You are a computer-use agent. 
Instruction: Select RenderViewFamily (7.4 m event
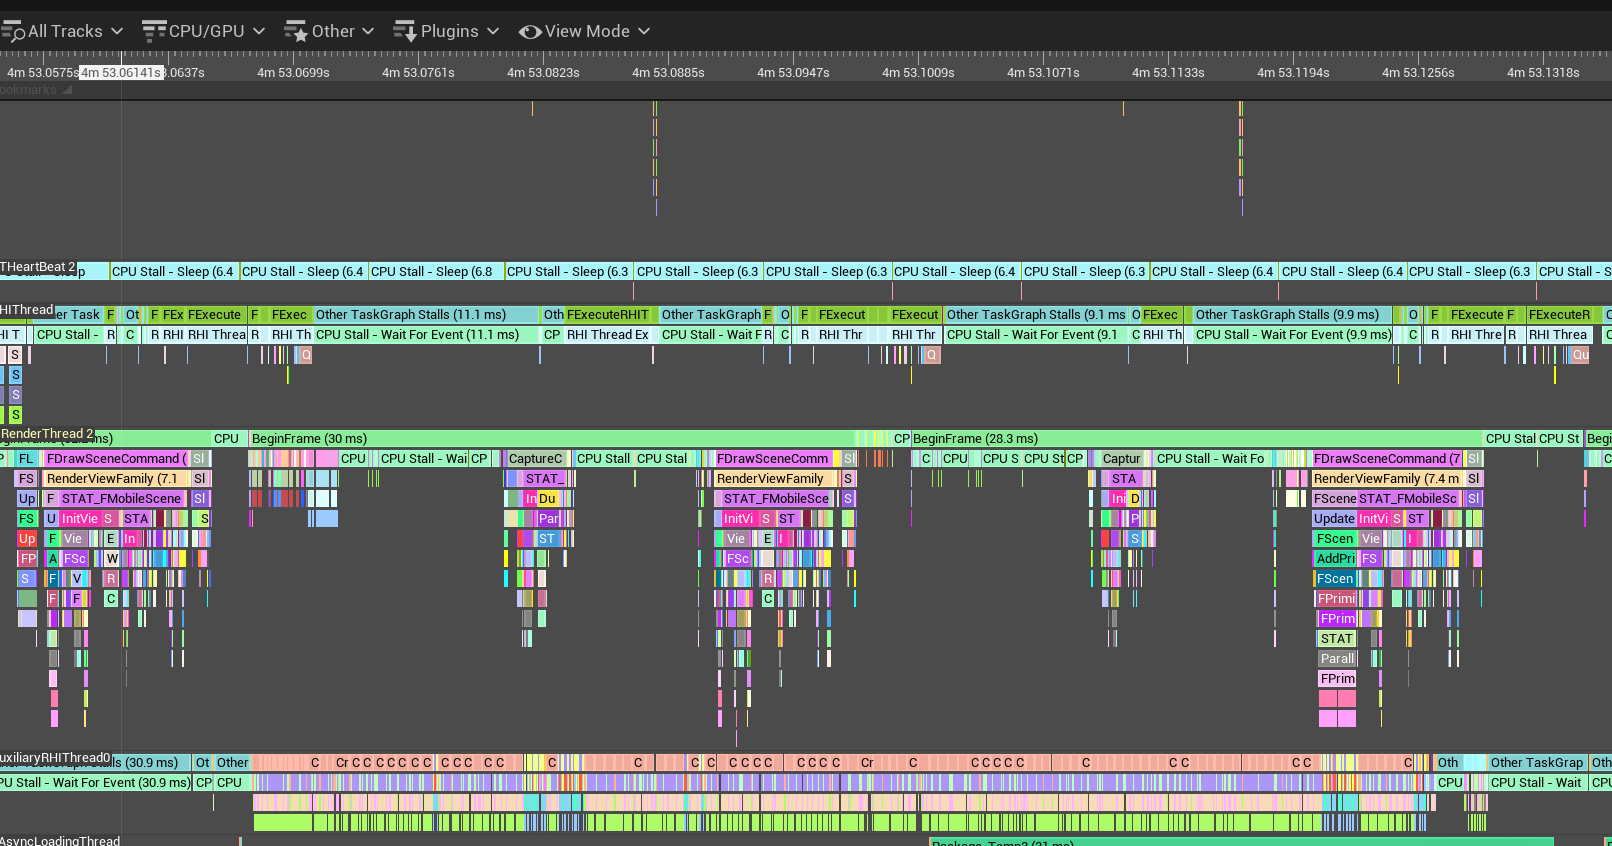point(1387,478)
